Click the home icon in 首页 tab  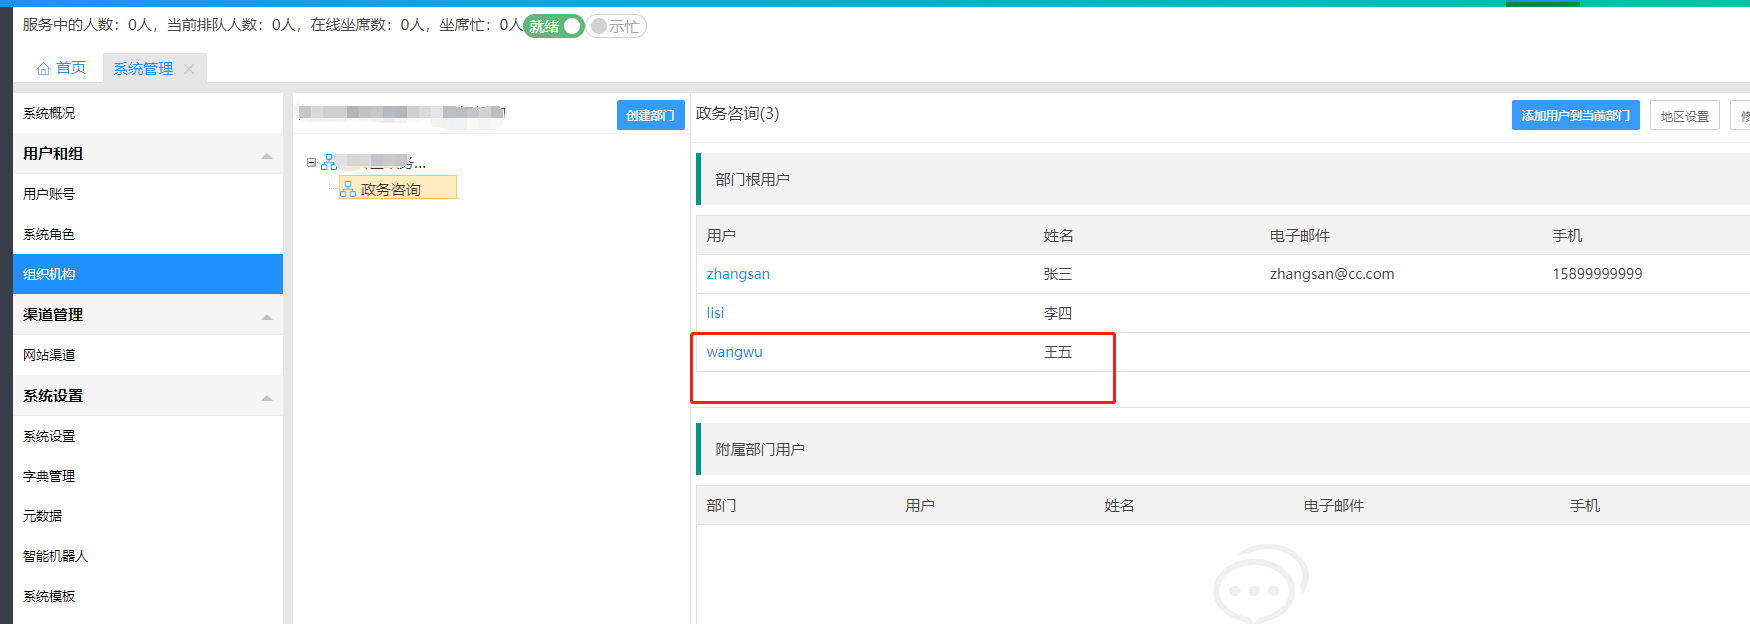pyautogui.click(x=43, y=69)
